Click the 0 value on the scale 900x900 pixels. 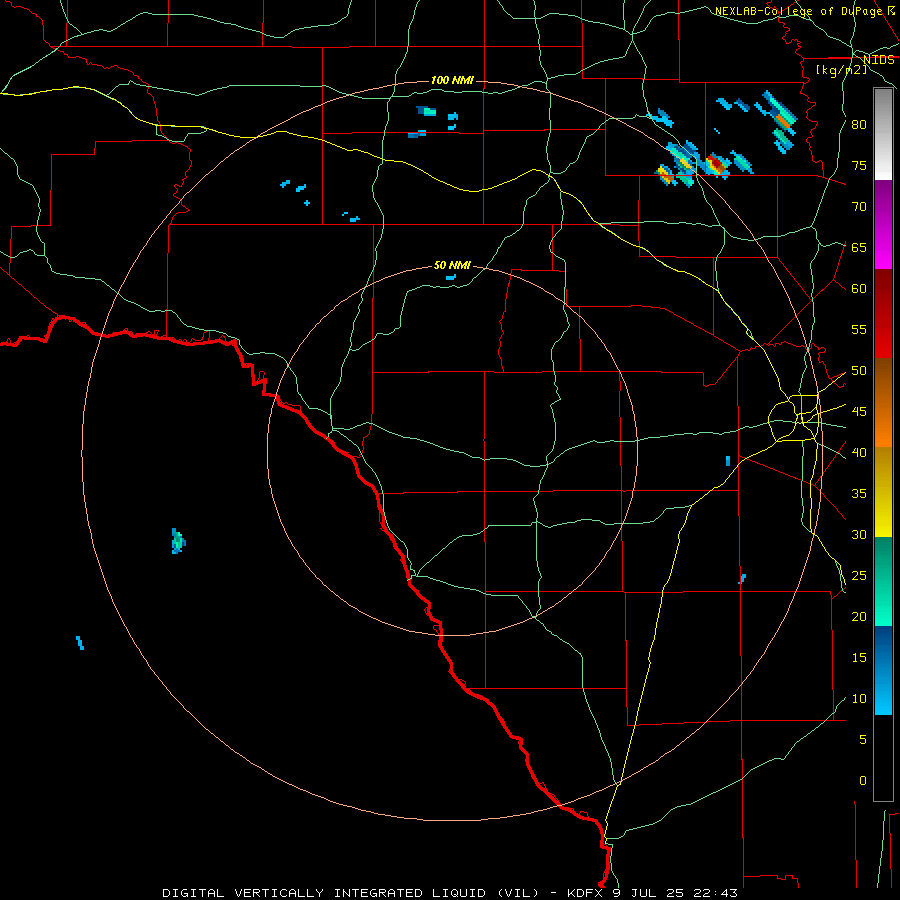[863, 781]
